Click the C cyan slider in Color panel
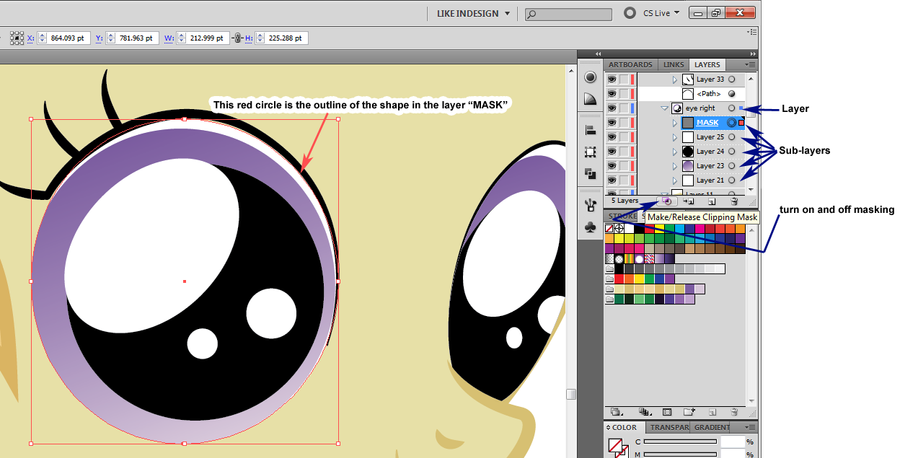Image resolution: width=900 pixels, height=458 pixels. [680, 442]
